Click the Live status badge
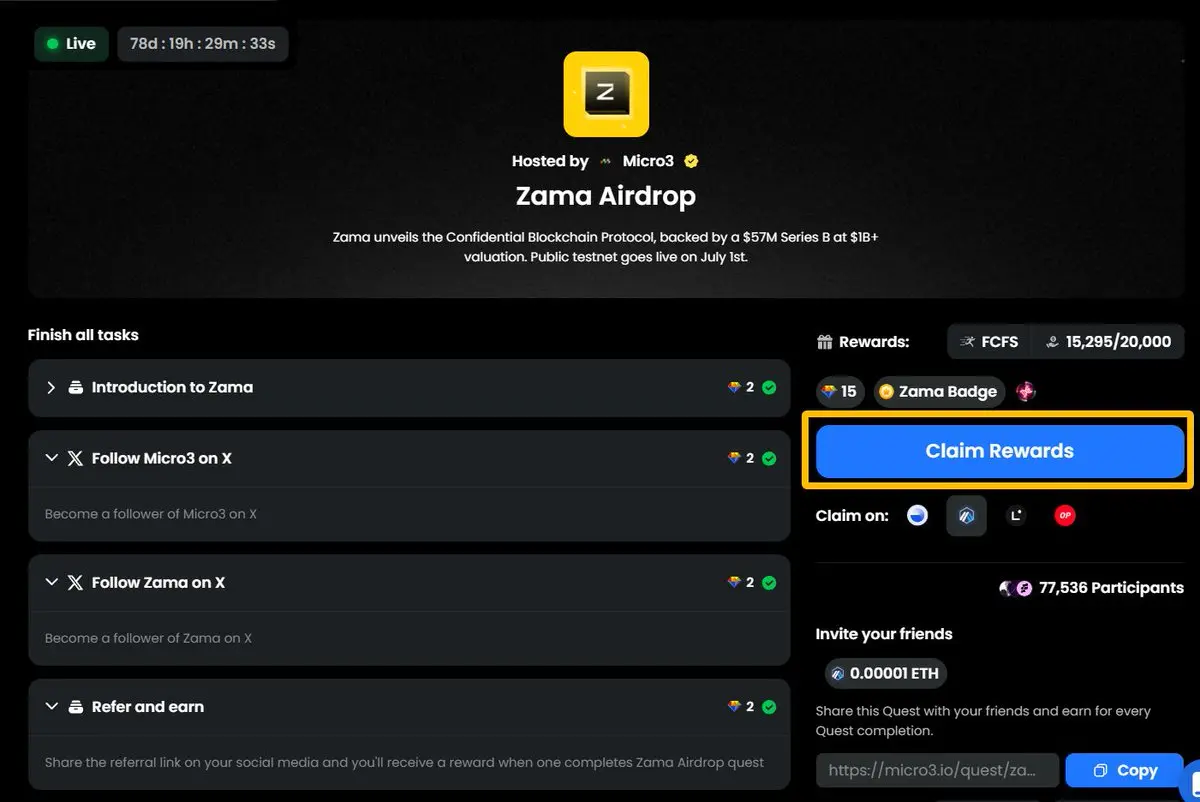1200x802 pixels. (x=71, y=44)
